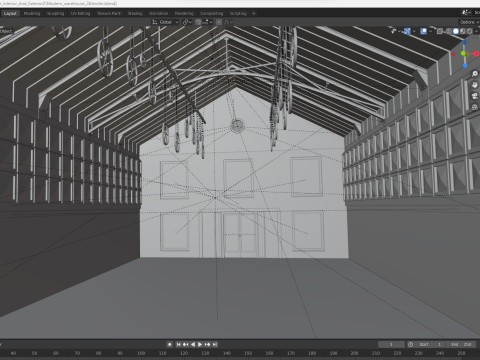Jump to previous keyframe

(x=186, y=344)
